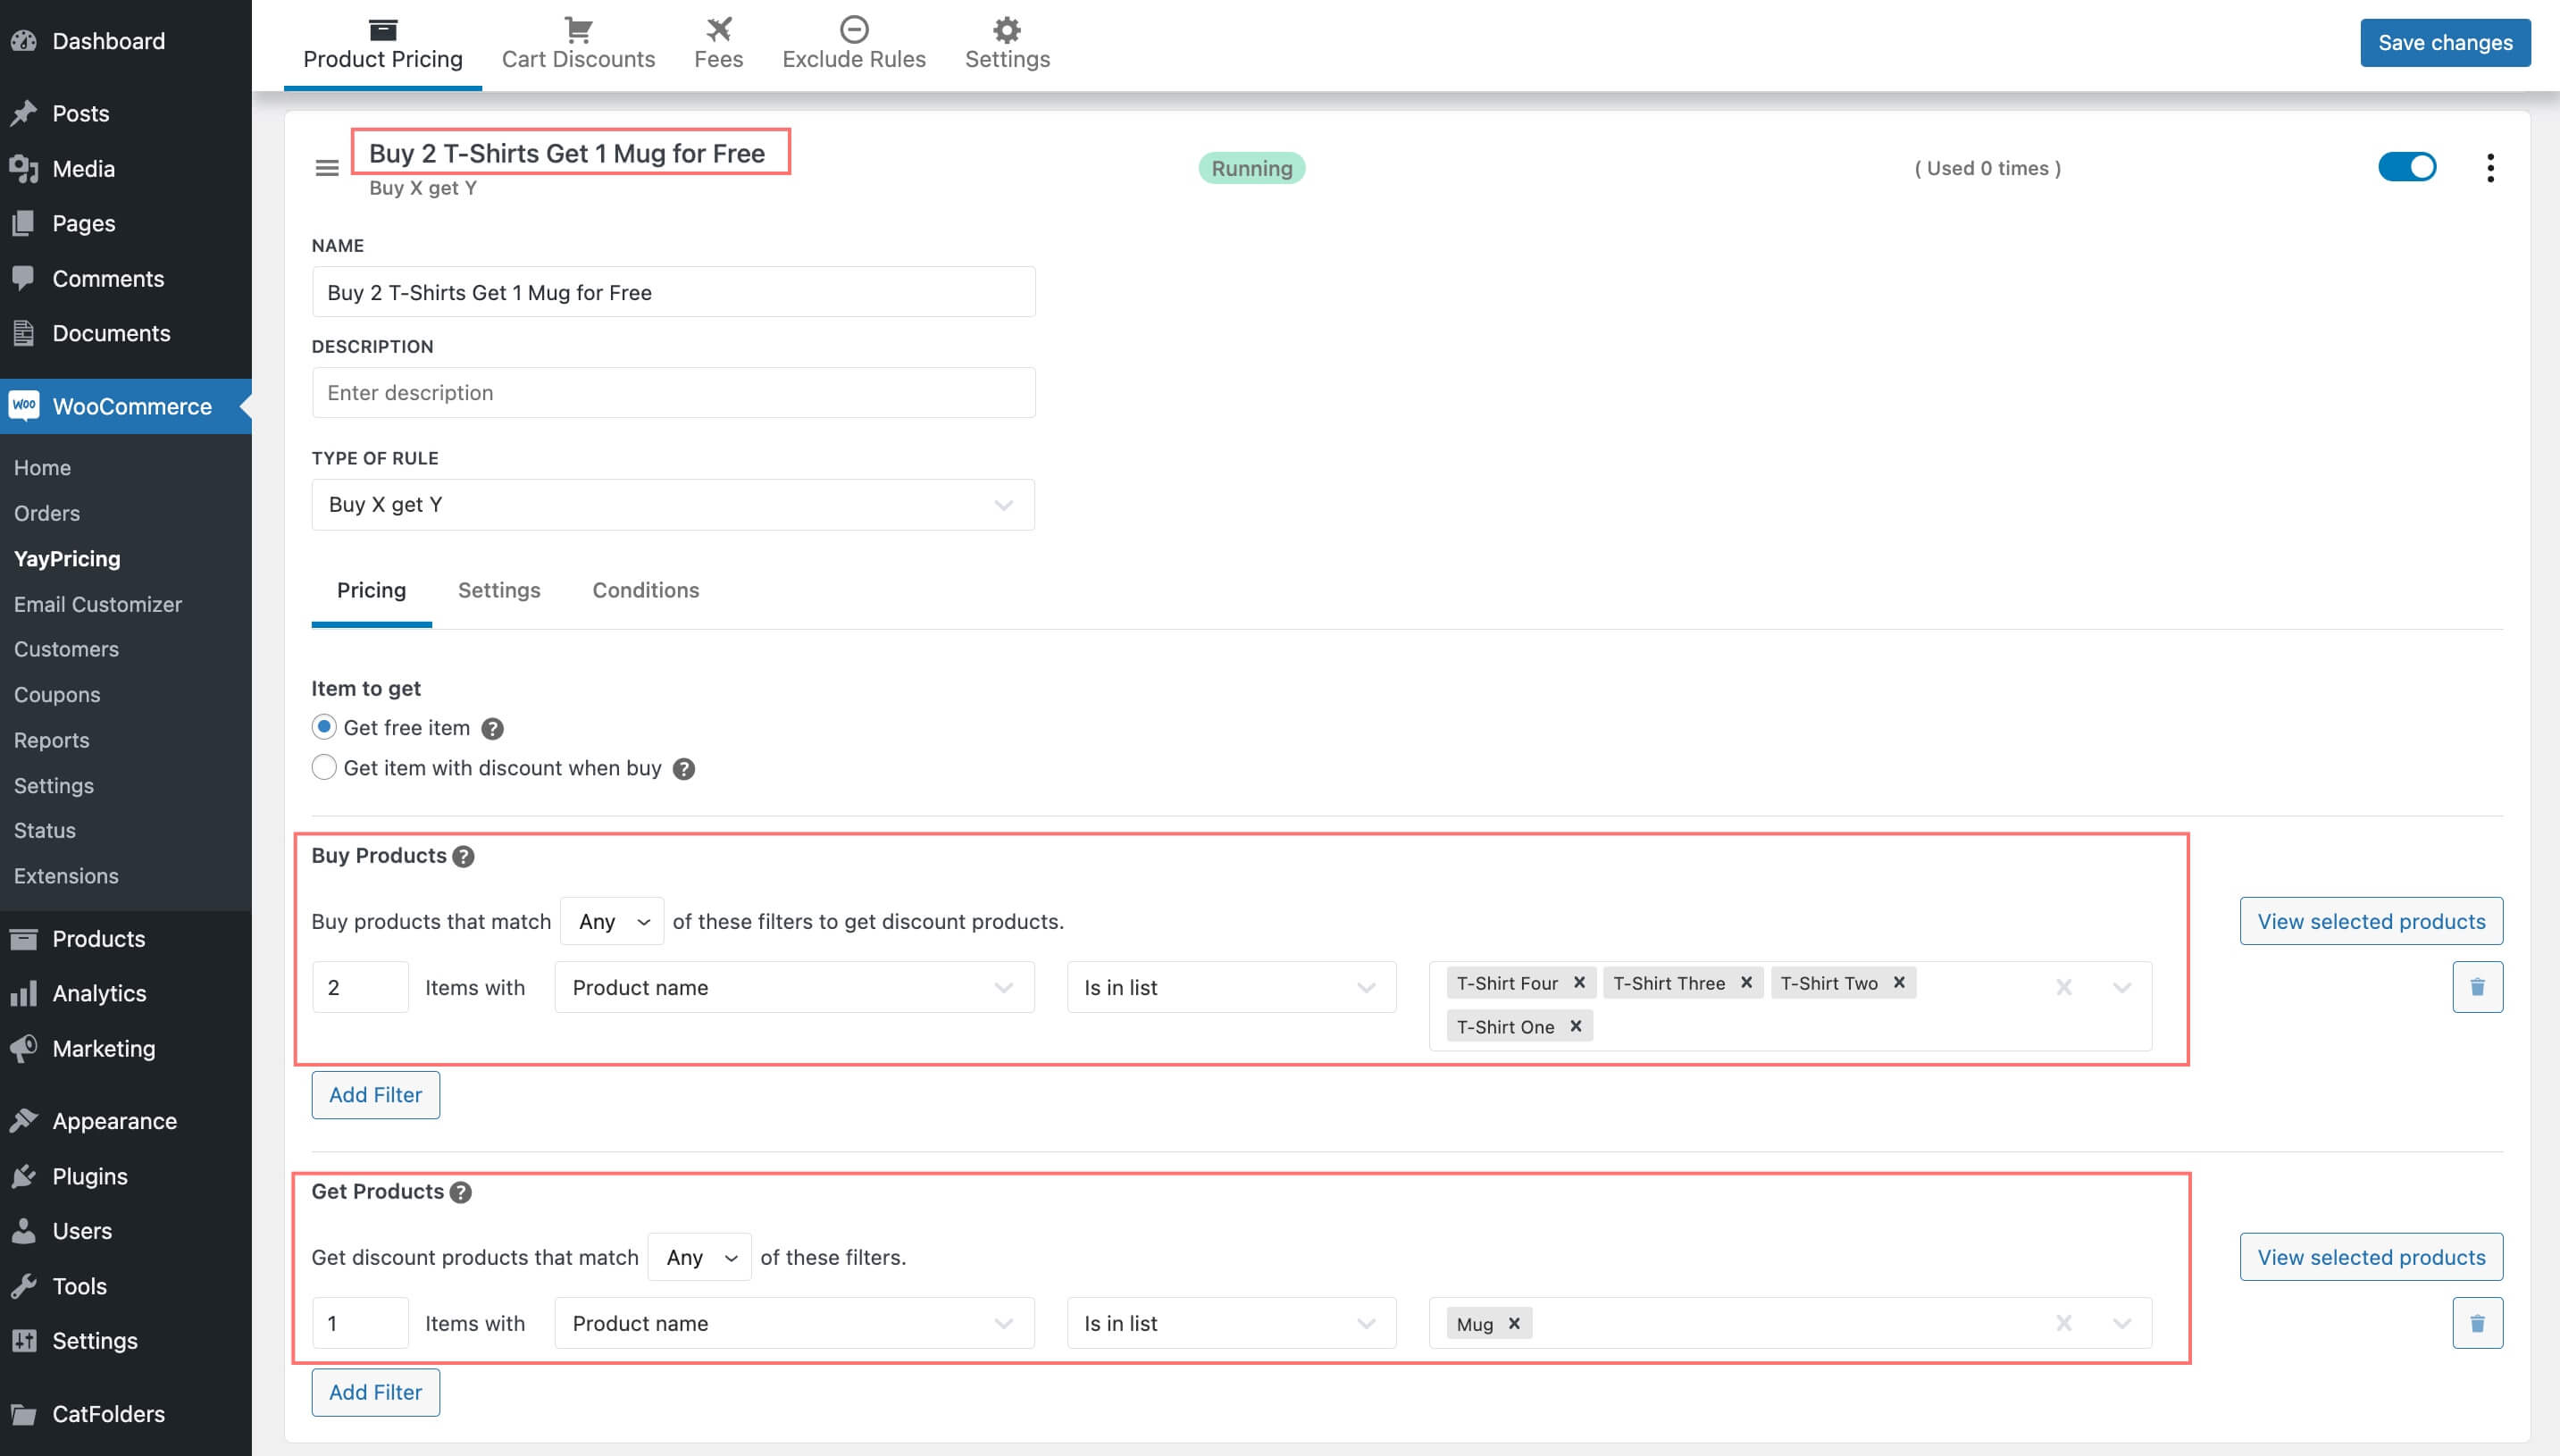Switch to the Settings tab
The width and height of the screenshot is (2560, 1456).
click(498, 589)
